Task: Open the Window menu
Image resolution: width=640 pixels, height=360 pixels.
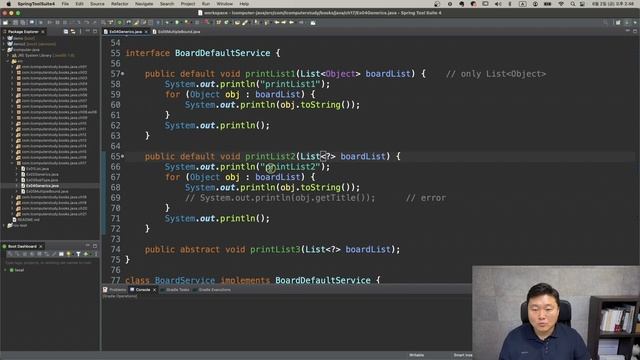Action: coord(224,4)
